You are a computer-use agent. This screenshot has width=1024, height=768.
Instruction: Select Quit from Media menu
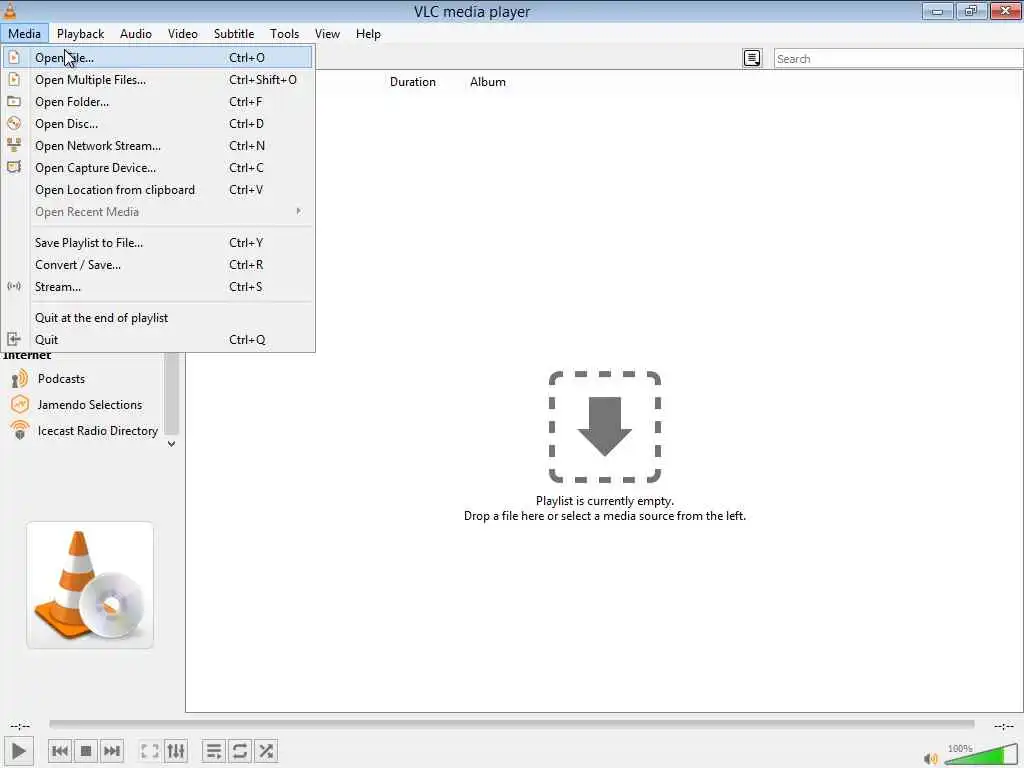click(158, 340)
